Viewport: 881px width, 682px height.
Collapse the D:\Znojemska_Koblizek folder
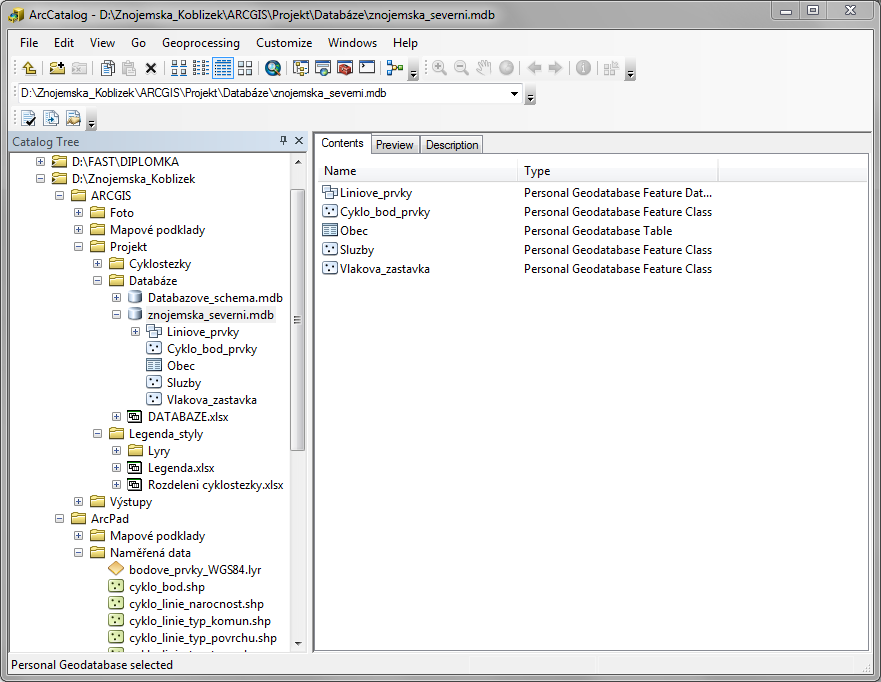(x=40, y=179)
